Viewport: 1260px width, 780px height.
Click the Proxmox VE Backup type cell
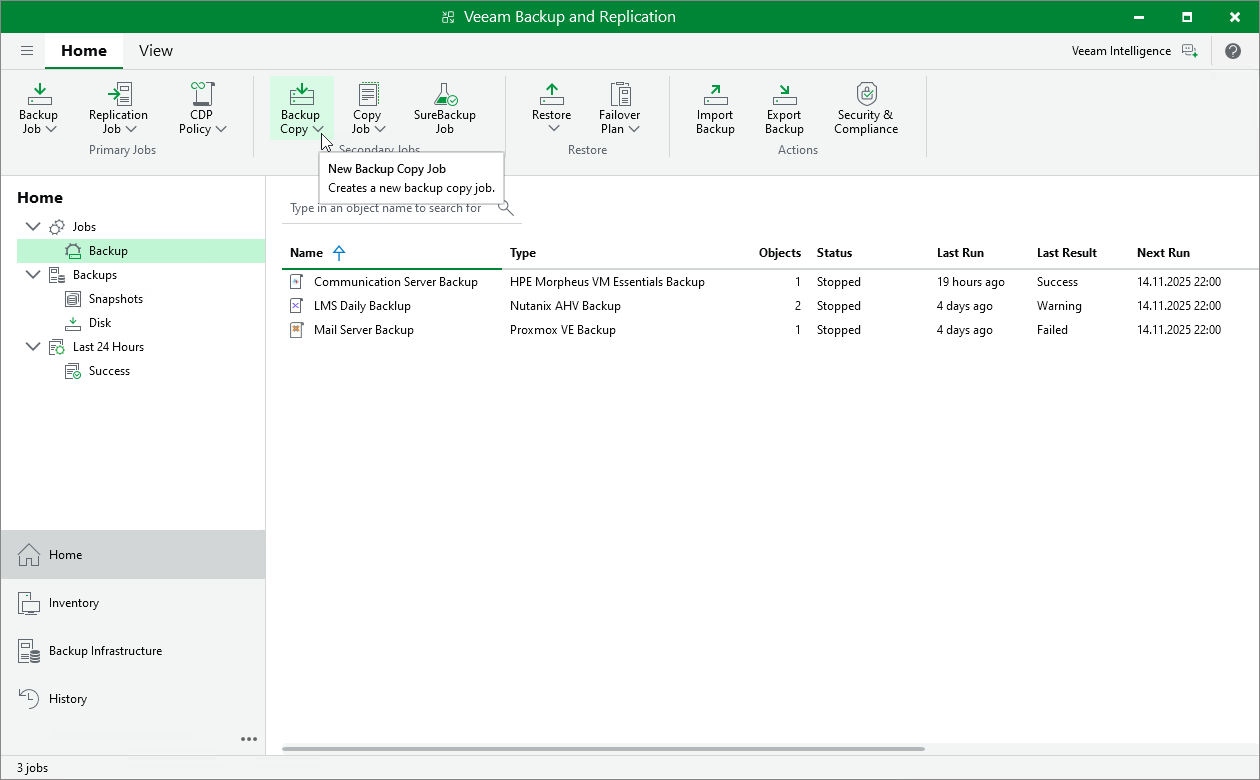(x=563, y=330)
